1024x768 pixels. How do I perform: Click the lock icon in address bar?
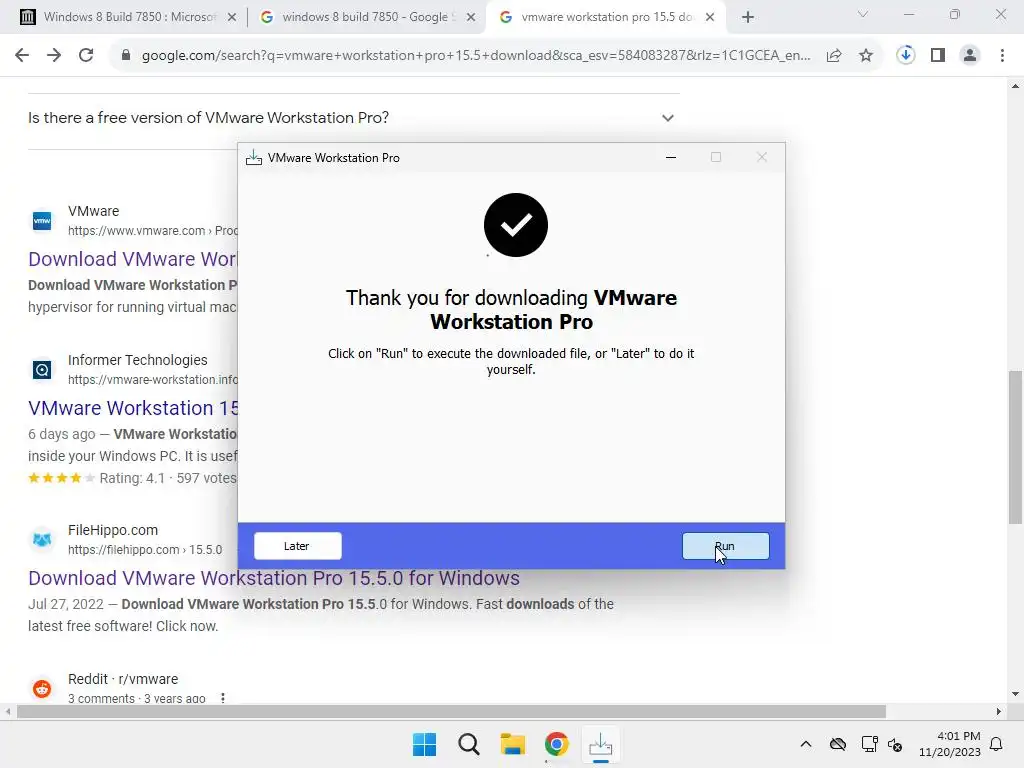pyautogui.click(x=126, y=56)
